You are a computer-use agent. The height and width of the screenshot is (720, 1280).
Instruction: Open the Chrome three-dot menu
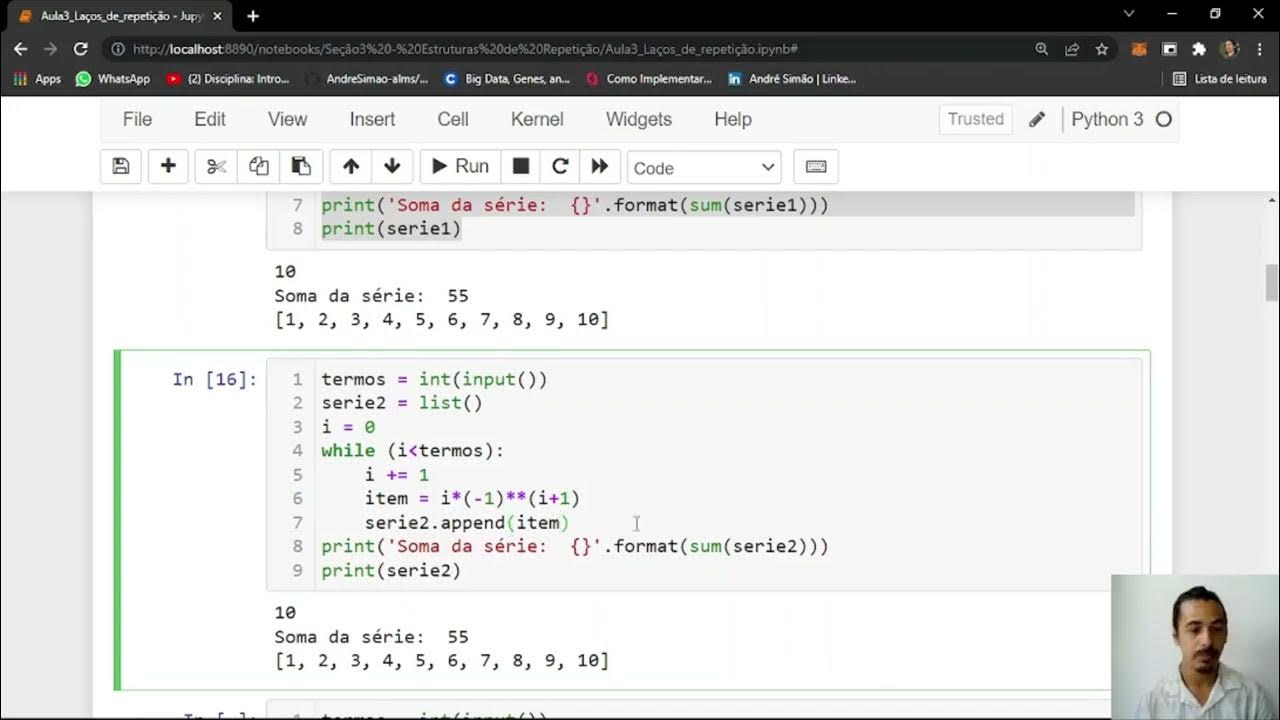tap(1259, 48)
